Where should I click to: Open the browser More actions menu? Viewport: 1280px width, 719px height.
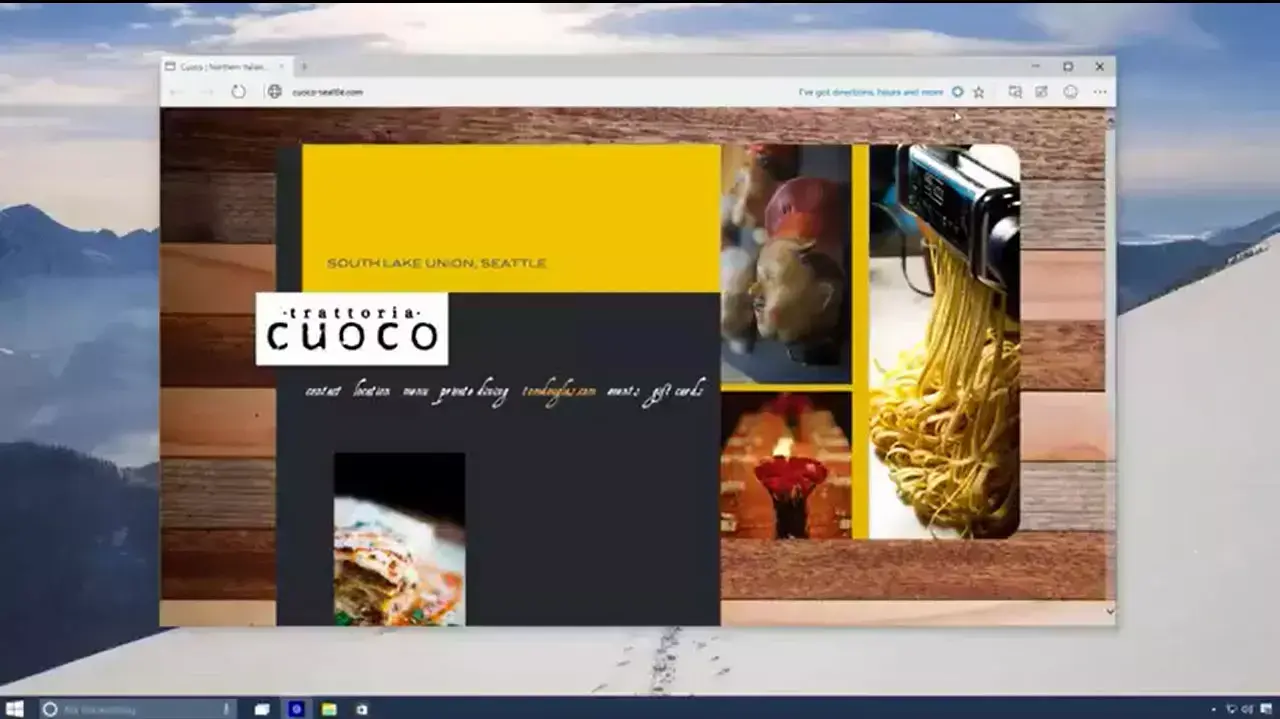[x=1100, y=92]
